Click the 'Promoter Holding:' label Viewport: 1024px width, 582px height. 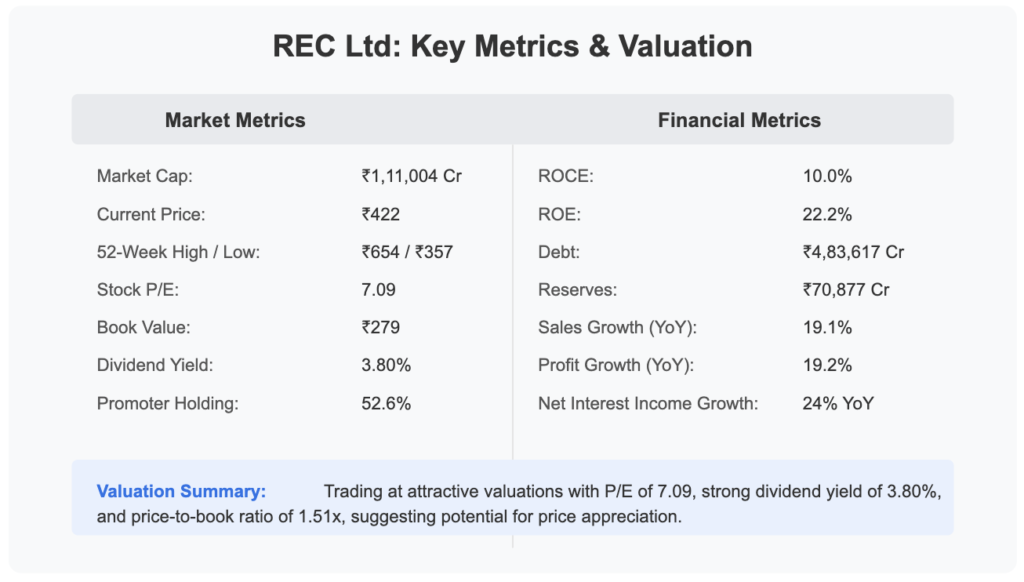coord(168,404)
